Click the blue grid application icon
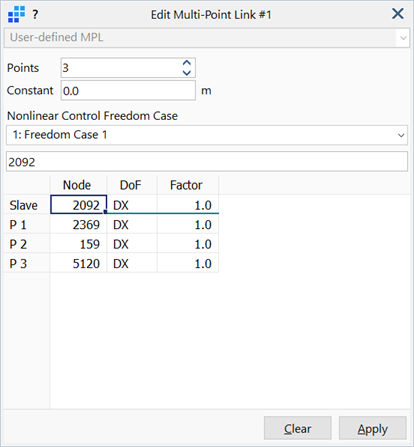The image size is (414, 447). coord(16,14)
